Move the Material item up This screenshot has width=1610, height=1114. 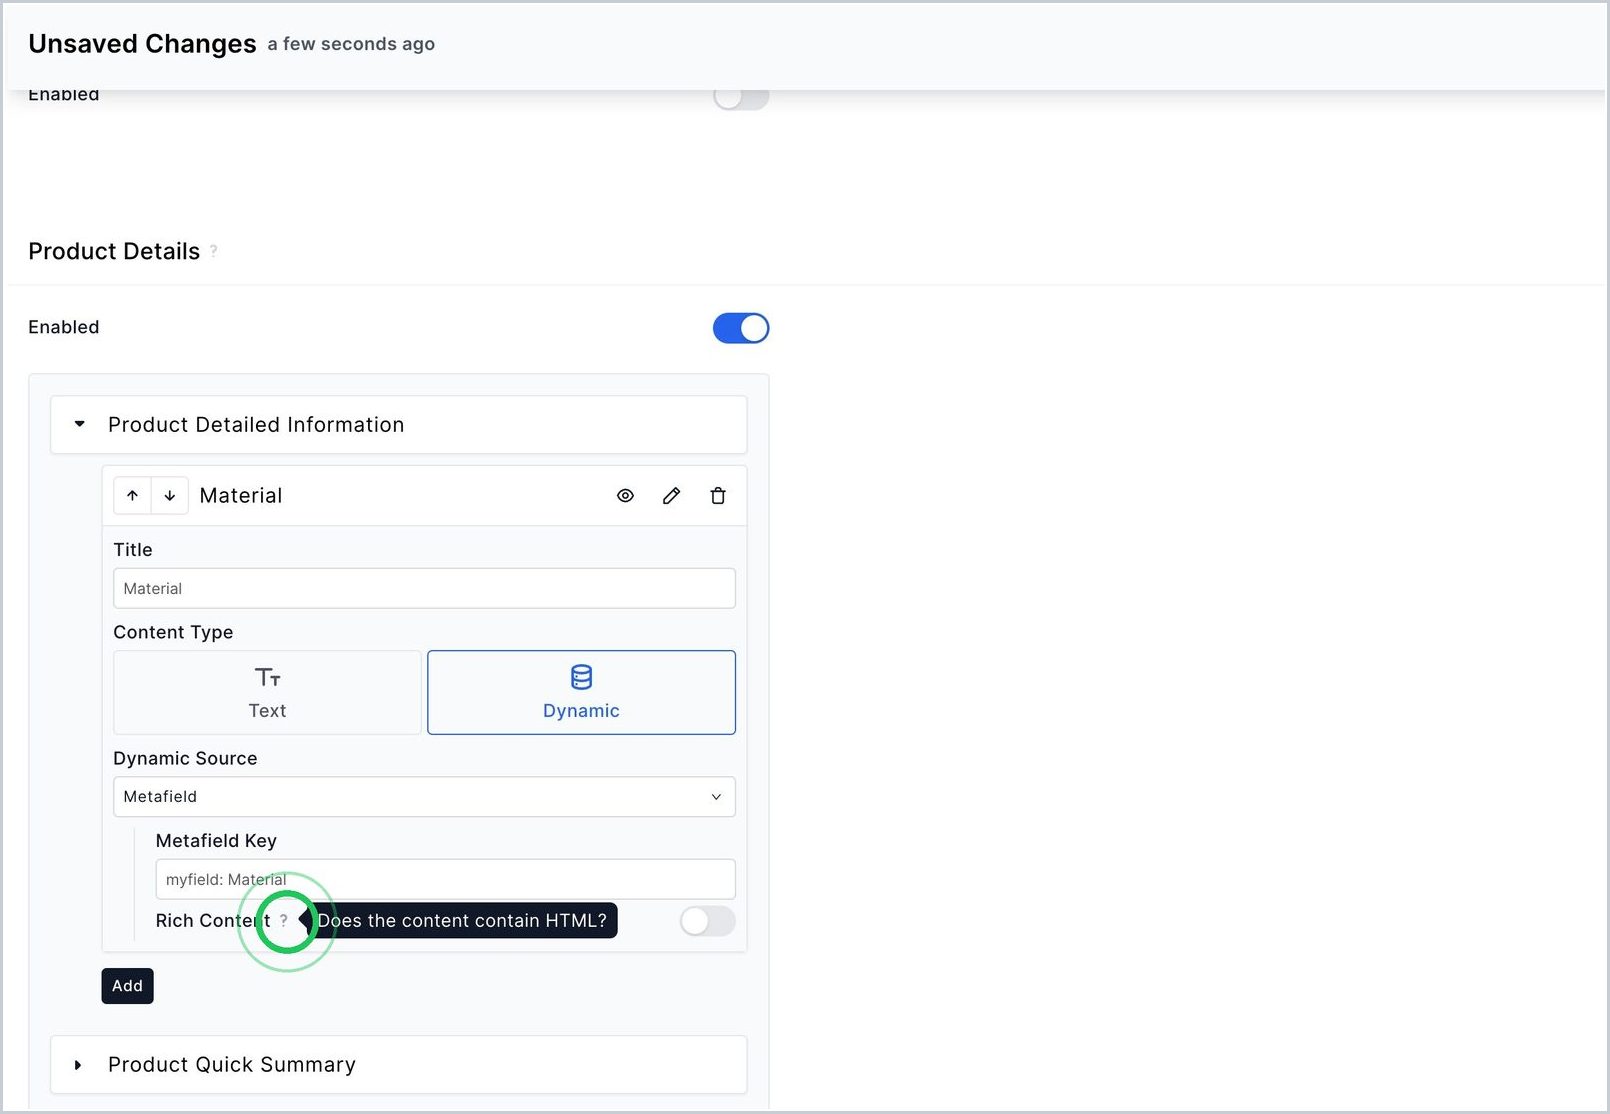(132, 496)
